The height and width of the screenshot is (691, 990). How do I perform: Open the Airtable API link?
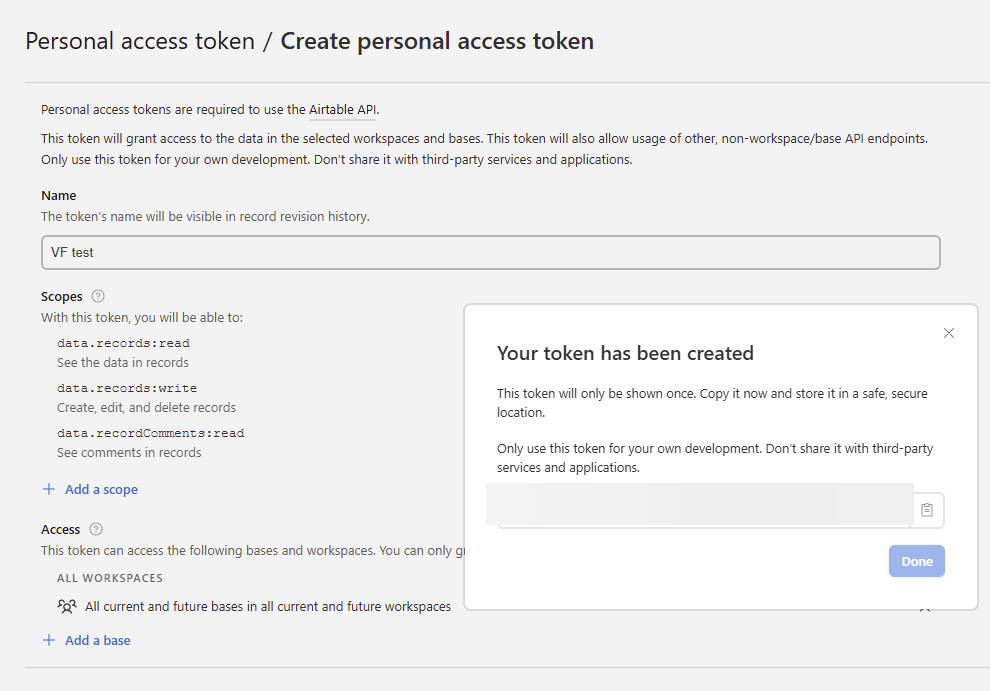pyautogui.click(x=342, y=110)
